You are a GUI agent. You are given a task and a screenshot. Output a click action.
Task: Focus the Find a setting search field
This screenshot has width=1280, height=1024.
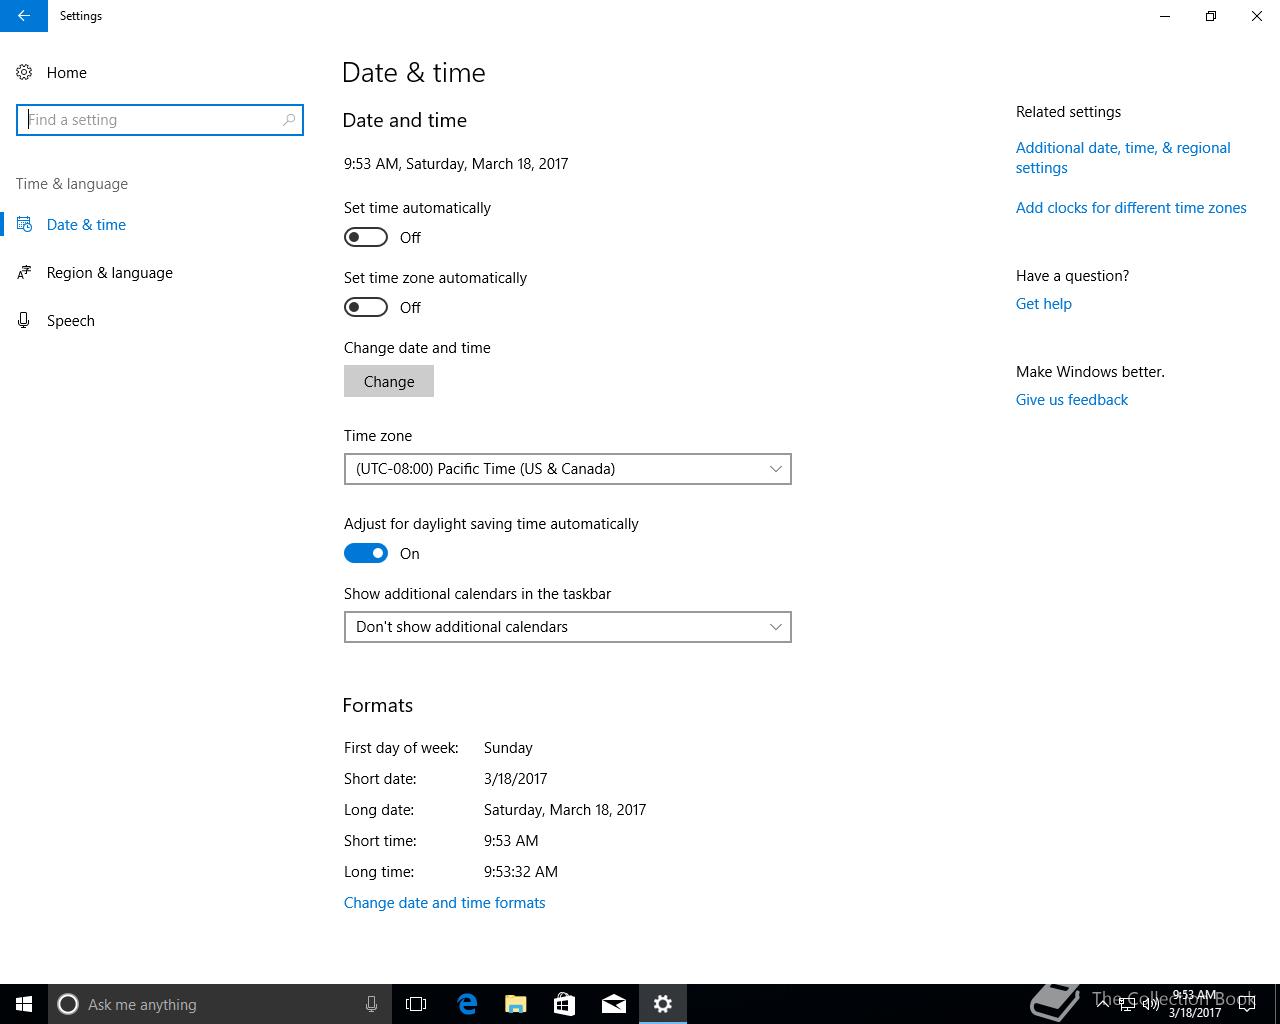tap(160, 120)
